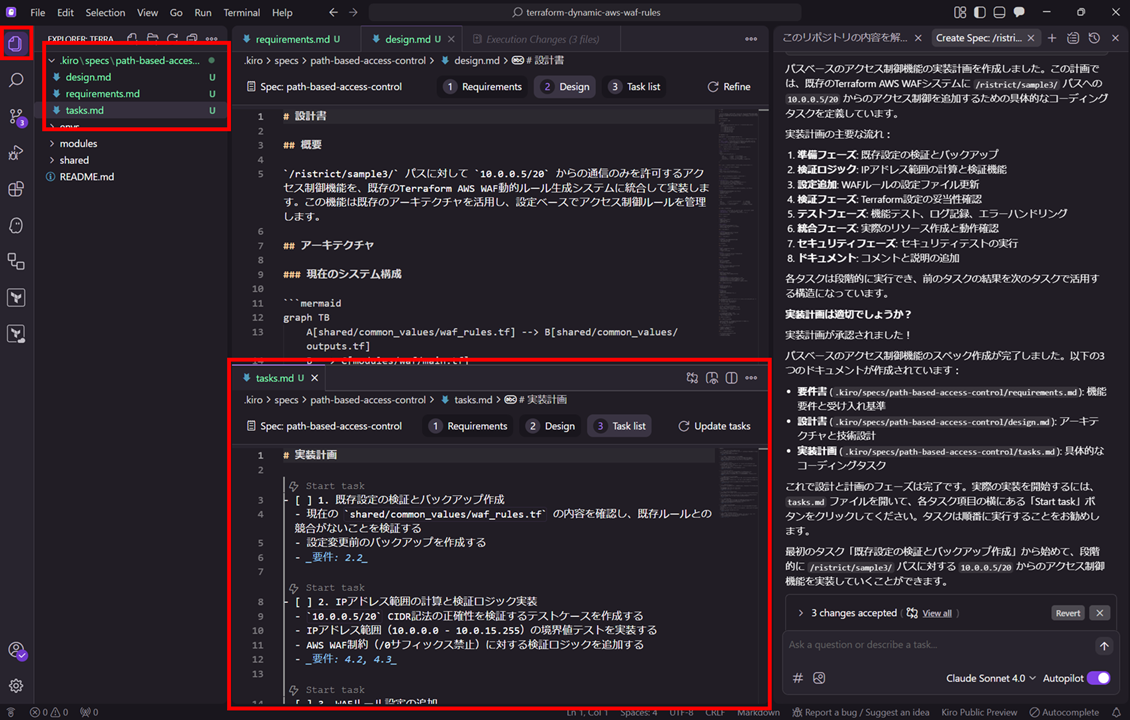The width and height of the screenshot is (1130, 720).
Task: Open chat history clock icon
Action: (1094, 38)
